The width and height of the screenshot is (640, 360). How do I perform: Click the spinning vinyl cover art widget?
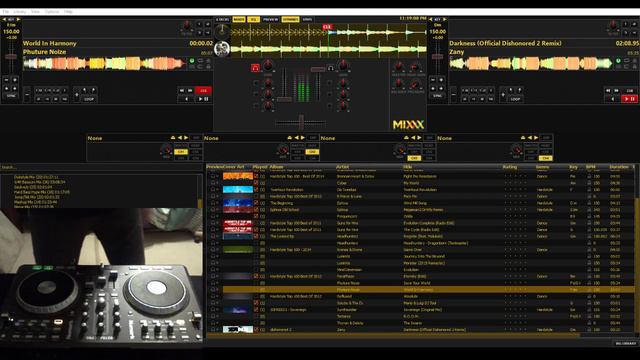222,49
